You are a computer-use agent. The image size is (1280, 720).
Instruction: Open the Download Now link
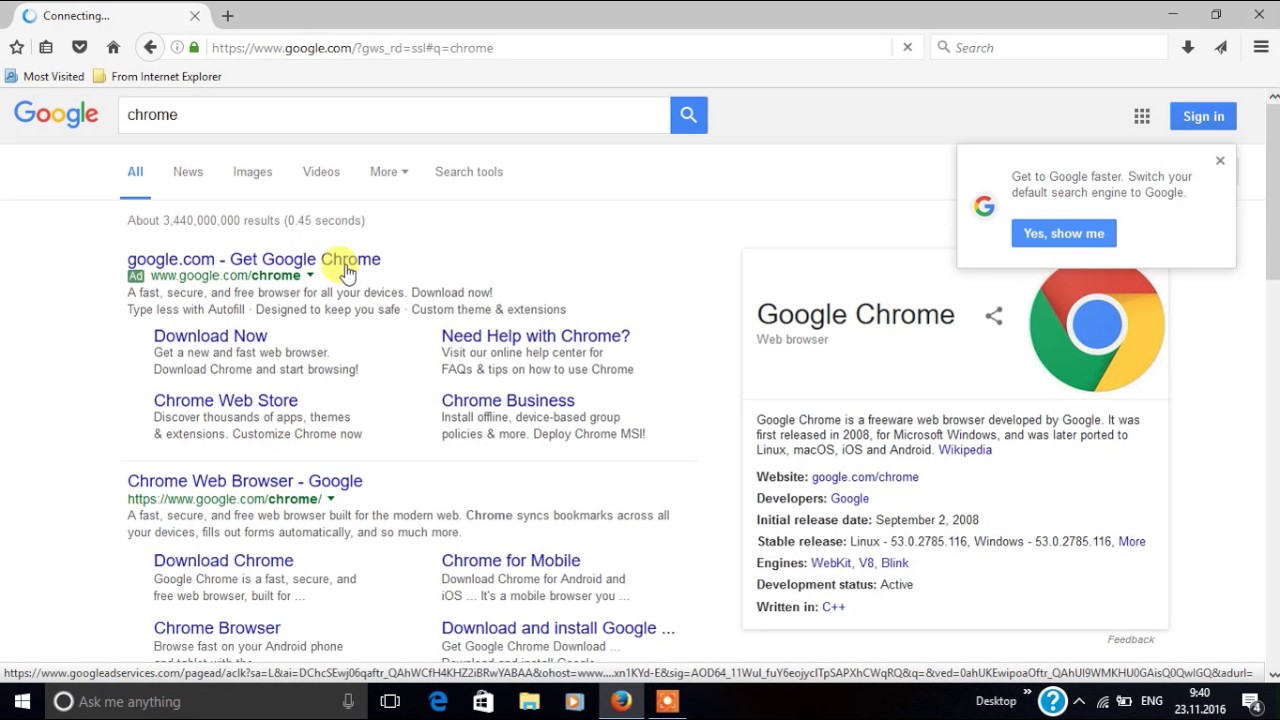point(210,336)
